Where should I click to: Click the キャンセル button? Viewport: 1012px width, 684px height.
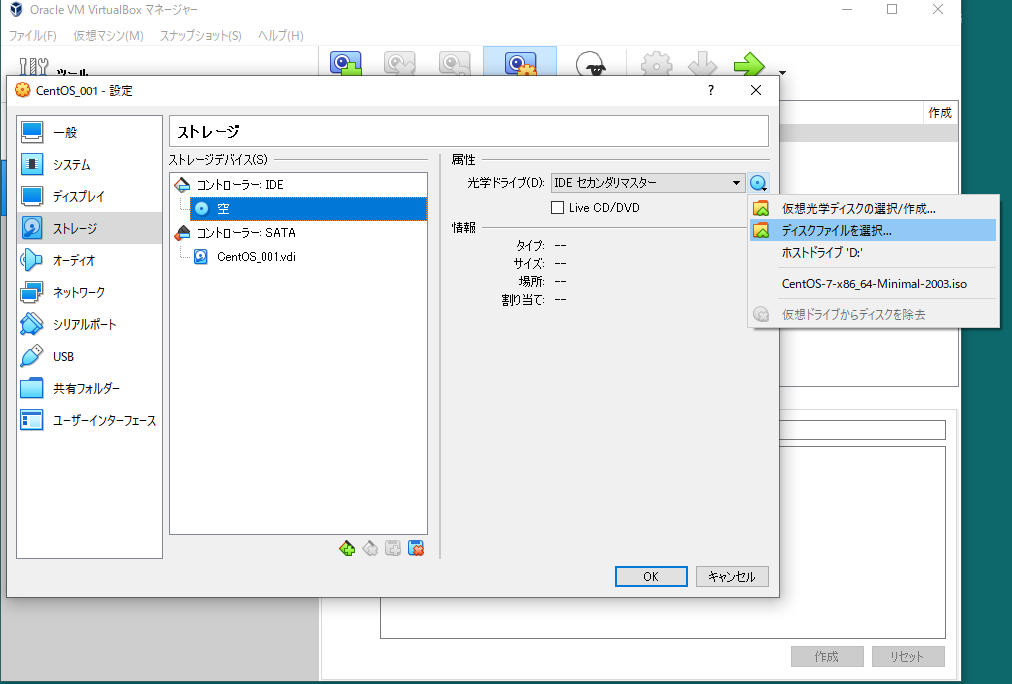732,576
